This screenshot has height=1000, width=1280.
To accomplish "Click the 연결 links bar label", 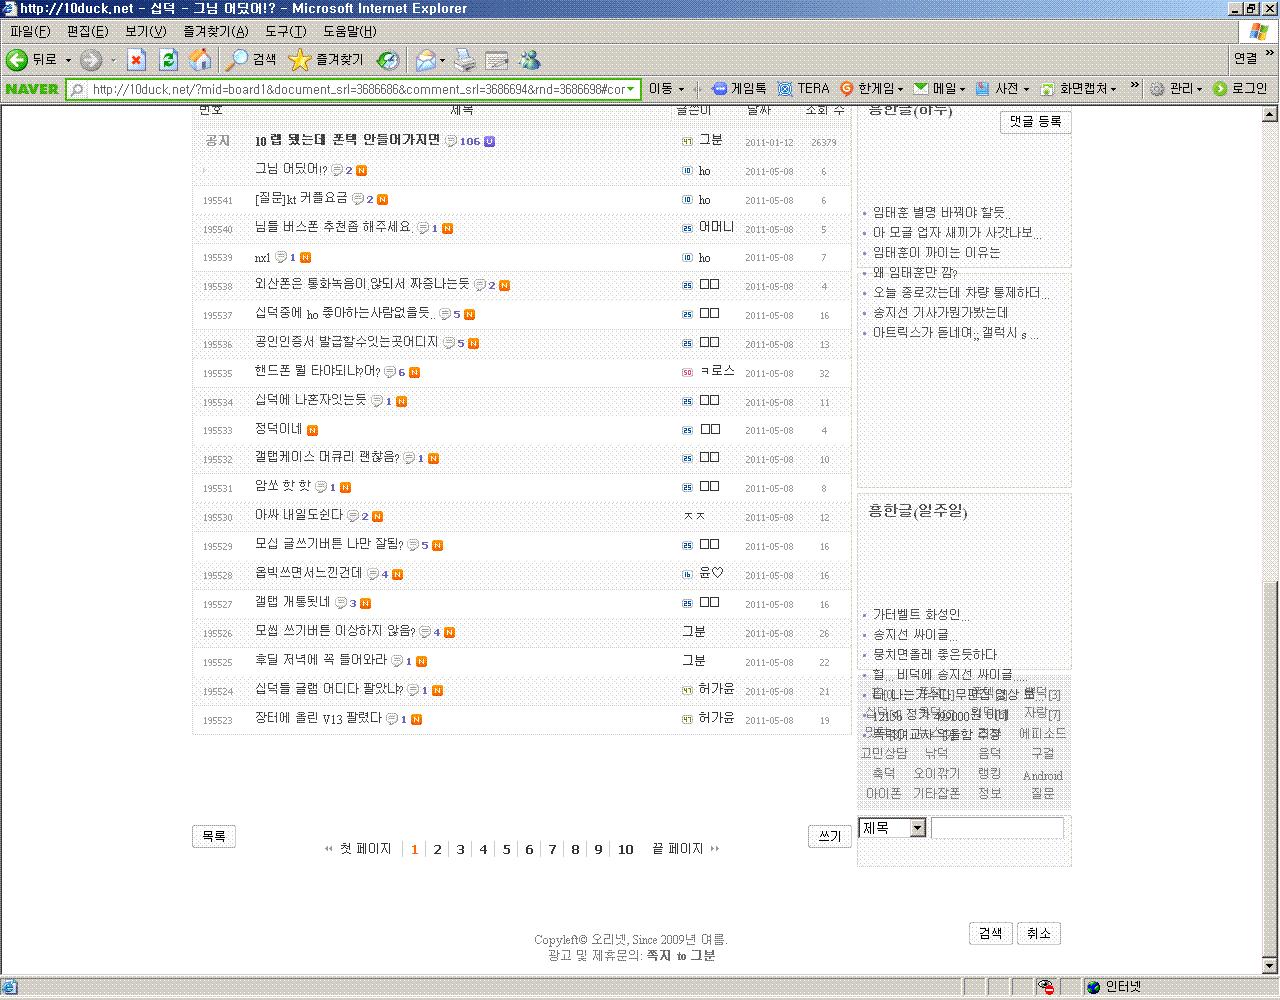I will (1246, 59).
